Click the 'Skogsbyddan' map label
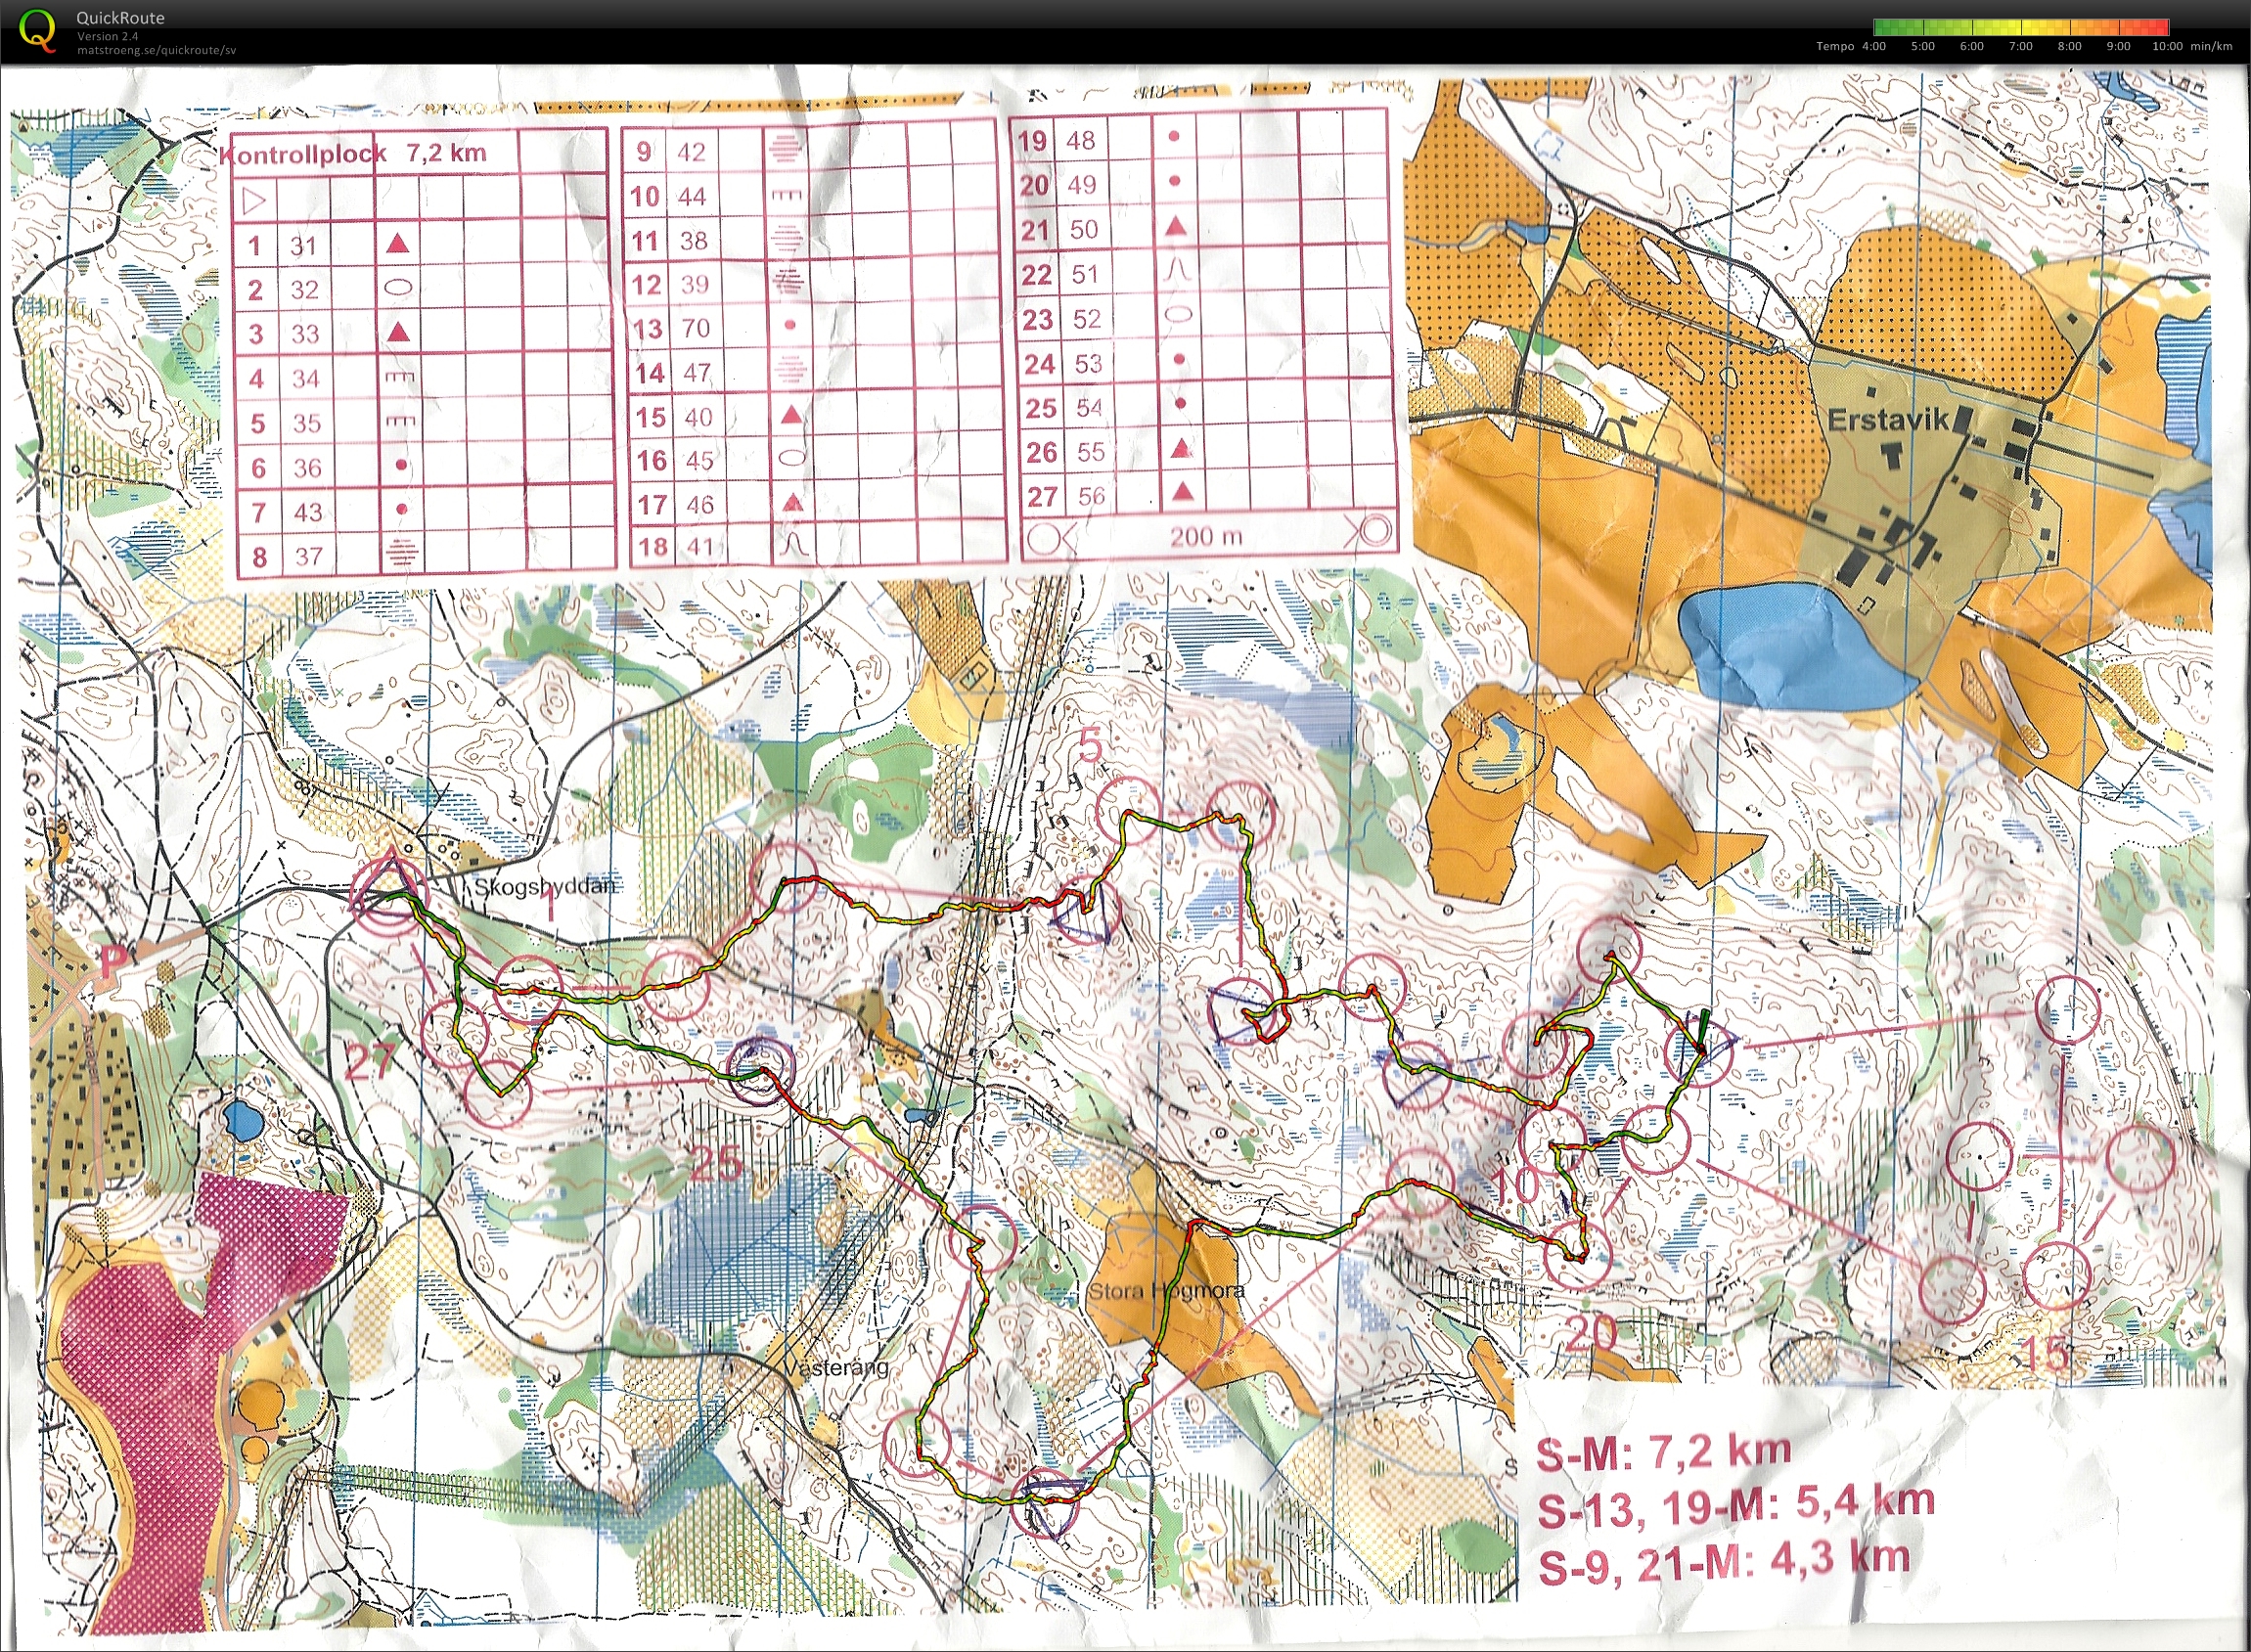The image size is (2251, 1652). pos(544,886)
